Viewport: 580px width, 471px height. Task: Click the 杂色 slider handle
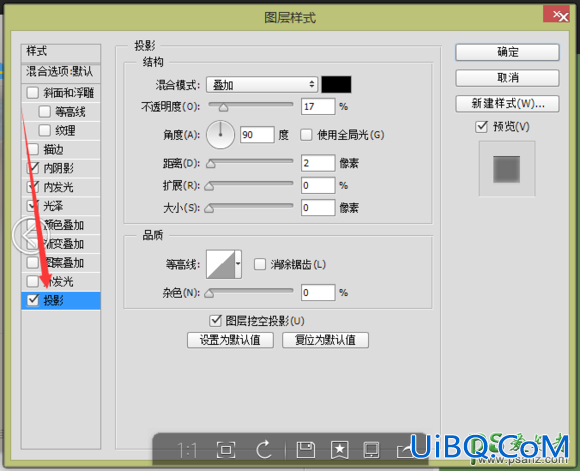click(209, 293)
